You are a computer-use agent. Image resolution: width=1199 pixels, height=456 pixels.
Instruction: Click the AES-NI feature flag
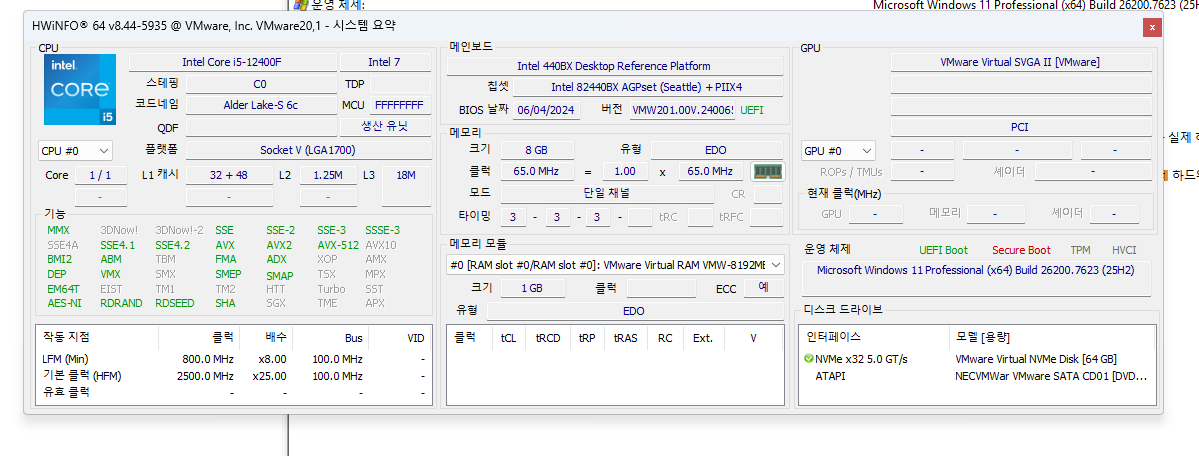(x=64, y=303)
